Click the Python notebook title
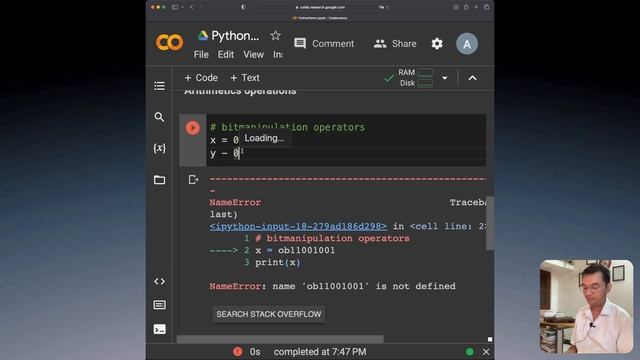Screen dimensions: 640x360 (x=235, y=36)
